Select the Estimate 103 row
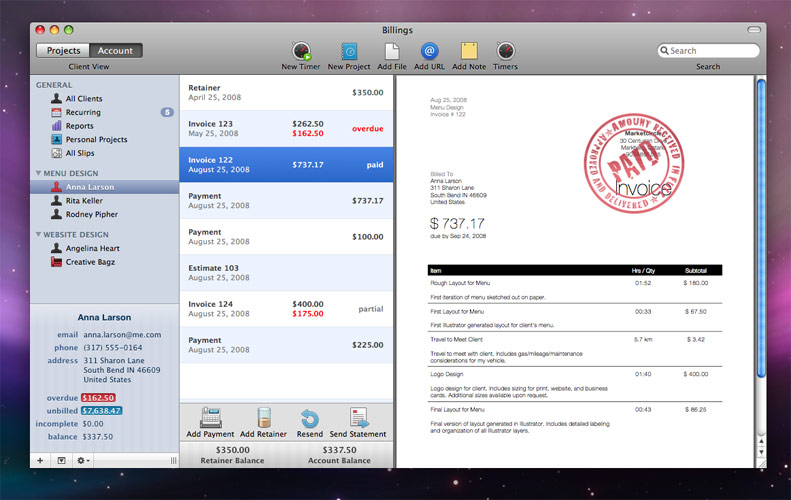This screenshot has height=500, width=791. click(286, 272)
